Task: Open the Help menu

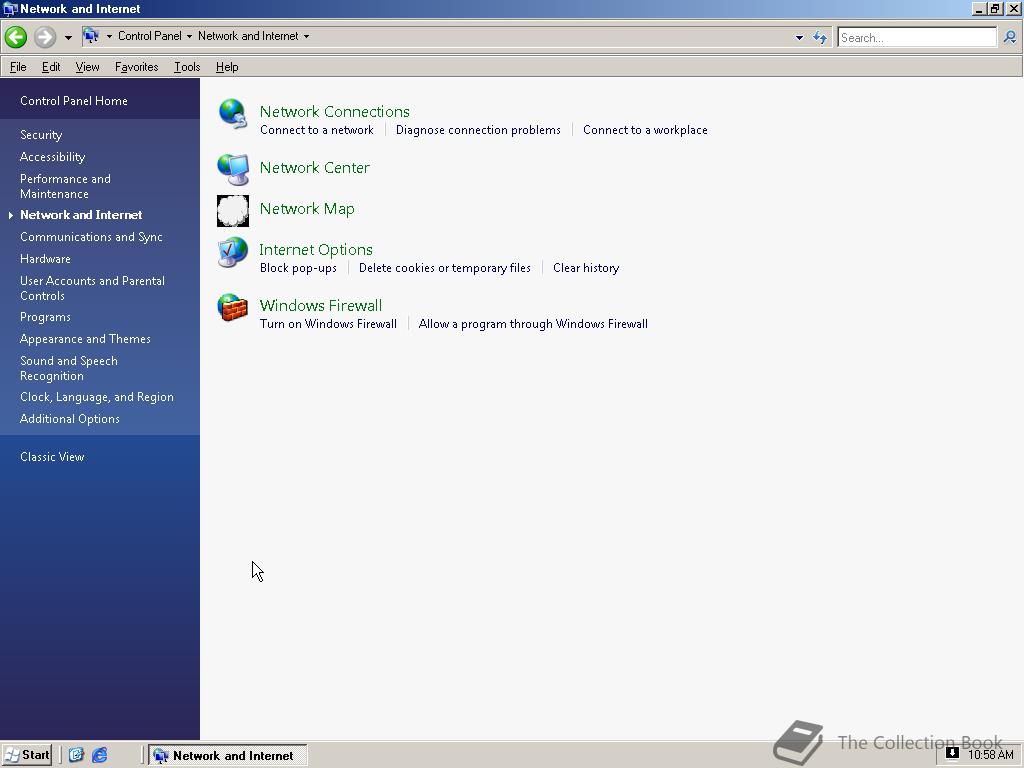Action: tap(227, 67)
